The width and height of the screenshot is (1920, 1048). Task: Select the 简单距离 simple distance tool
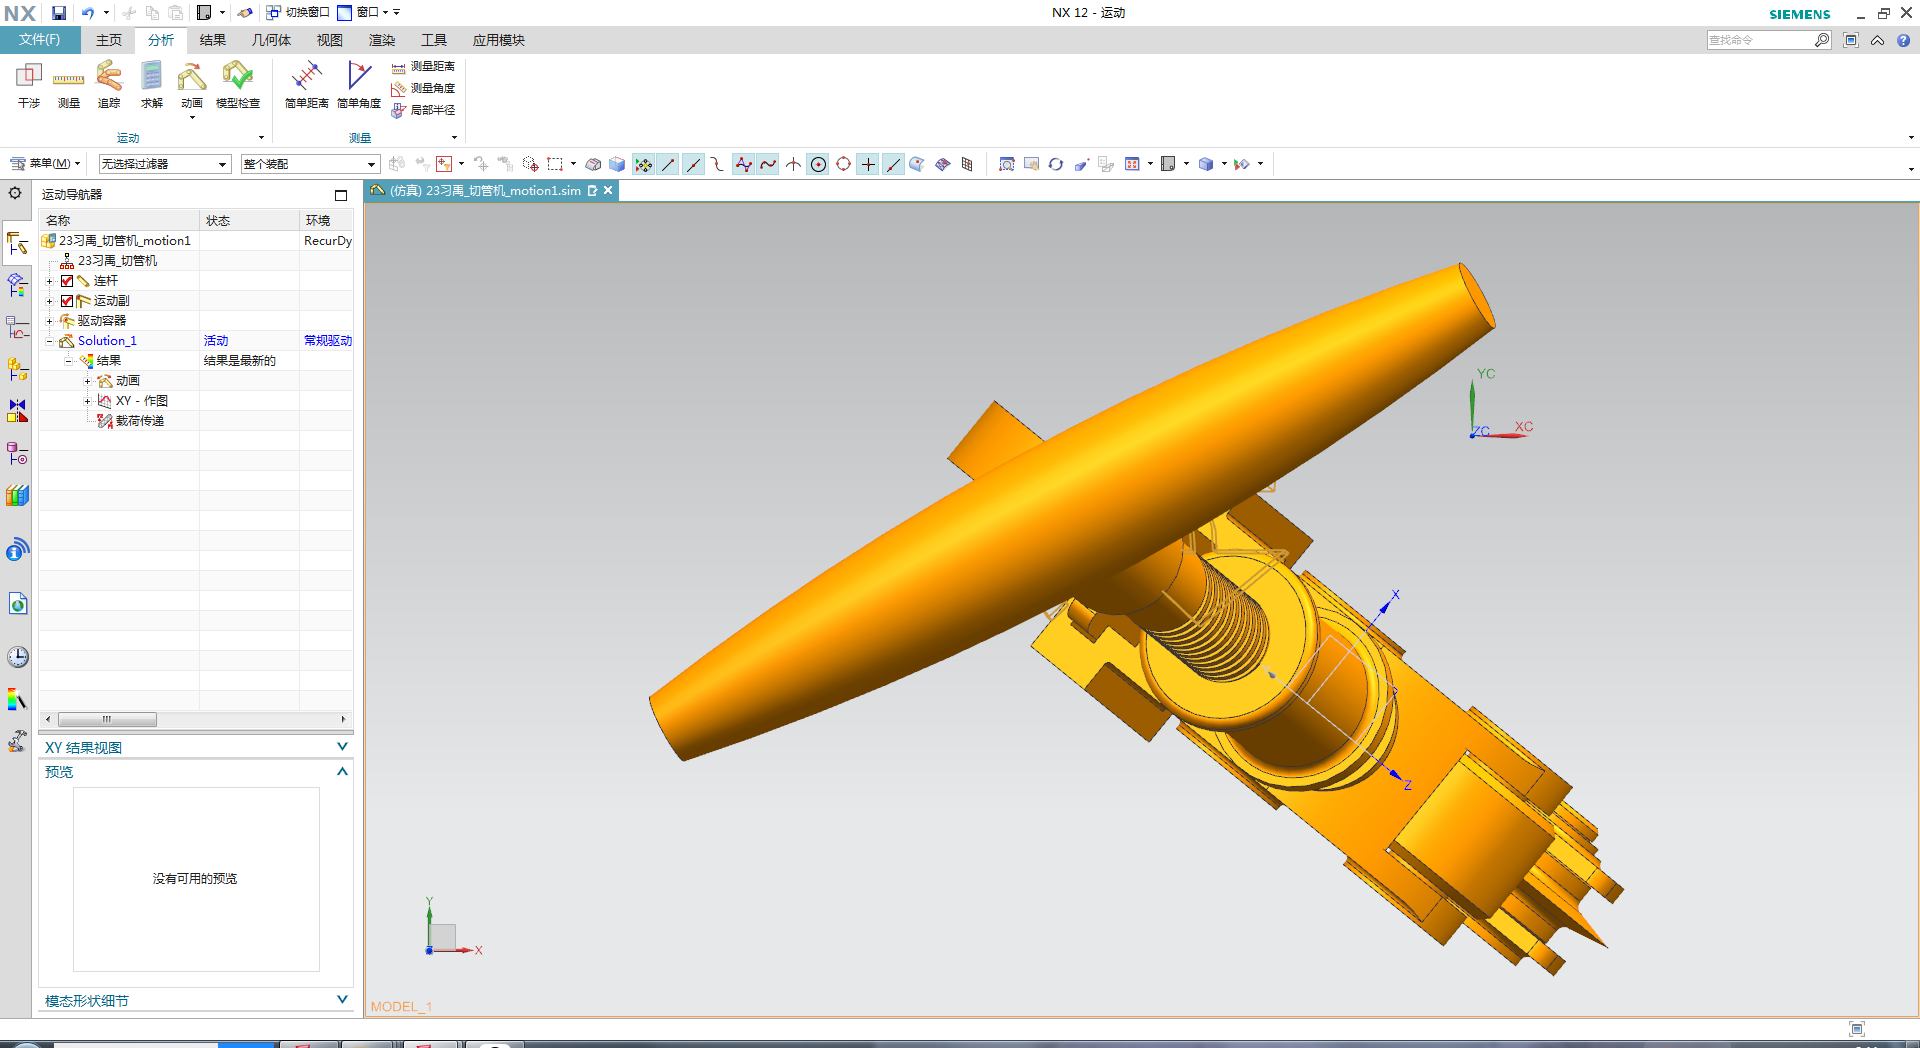coord(307,85)
